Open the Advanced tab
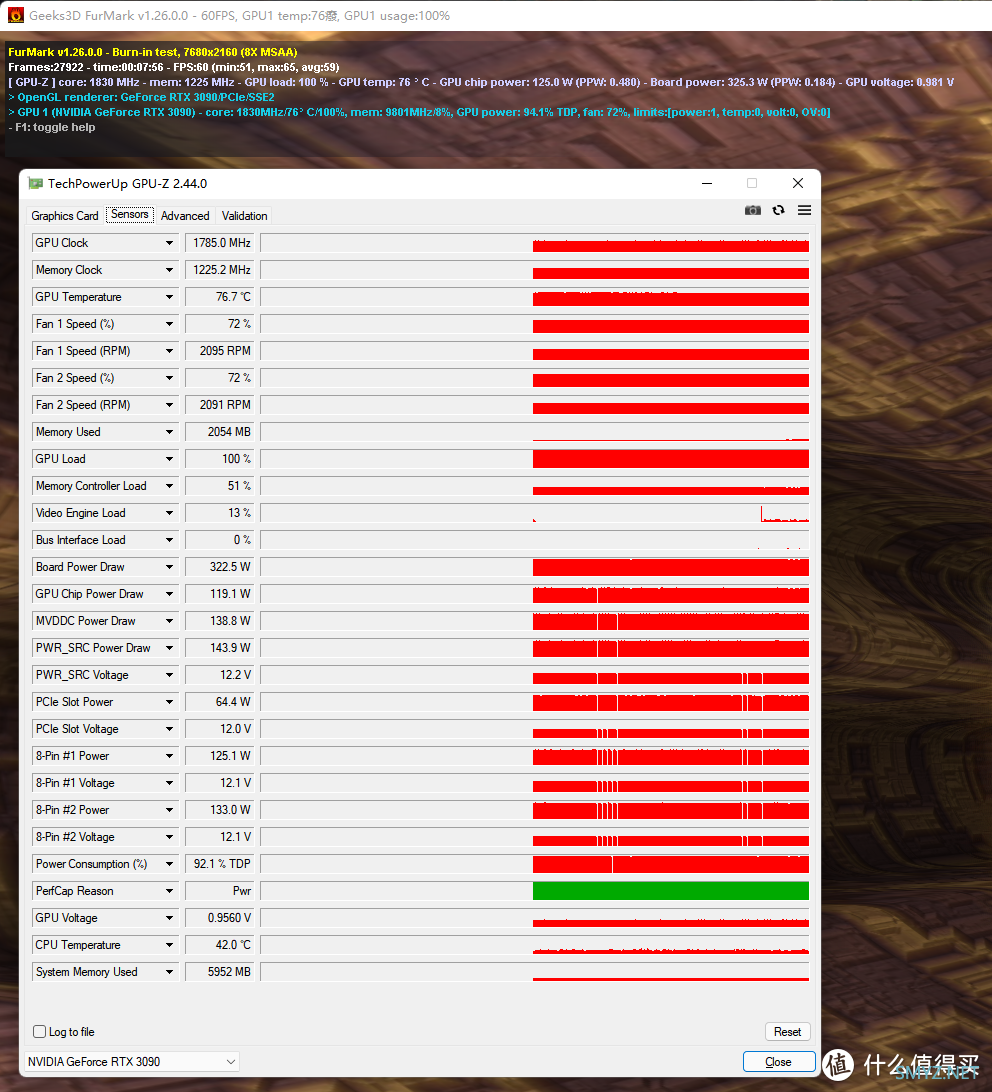 pos(185,216)
